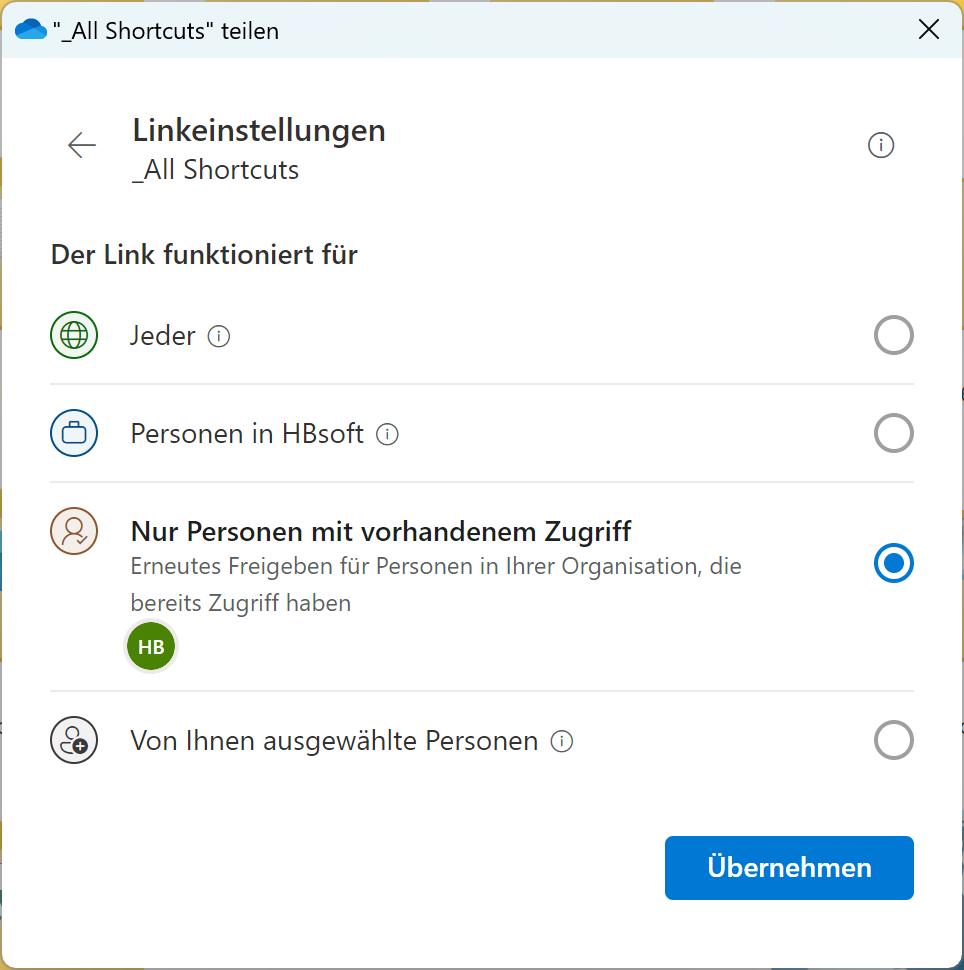Click the info icon beside Jeder

[x=218, y=337]
